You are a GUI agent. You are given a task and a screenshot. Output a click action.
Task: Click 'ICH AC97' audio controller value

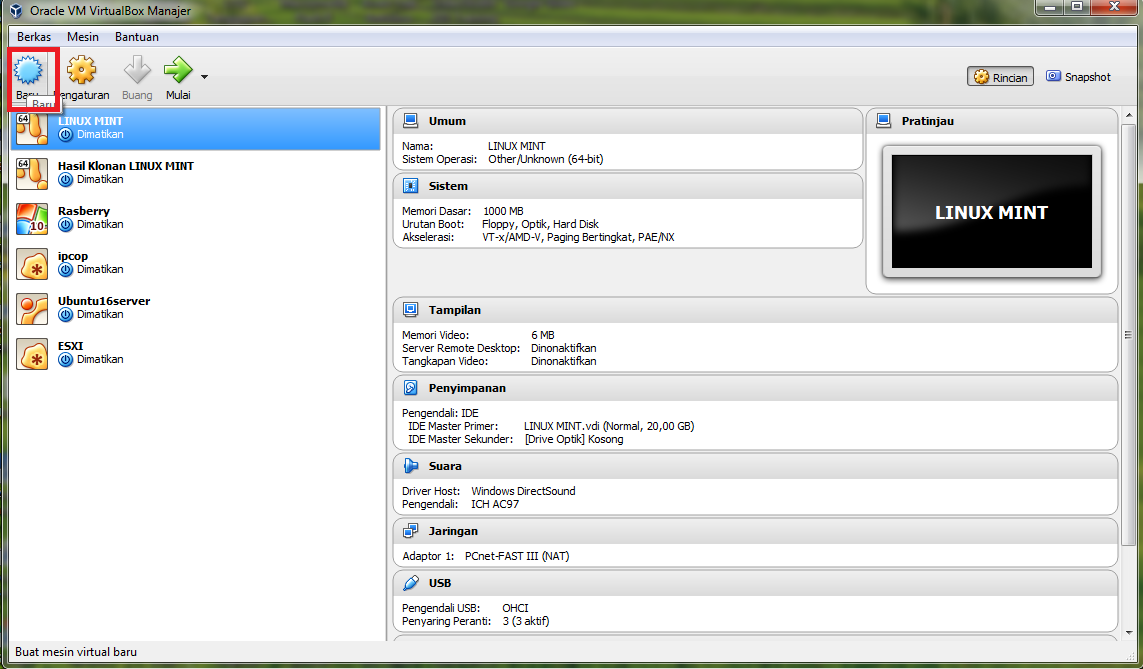point(495,504)
